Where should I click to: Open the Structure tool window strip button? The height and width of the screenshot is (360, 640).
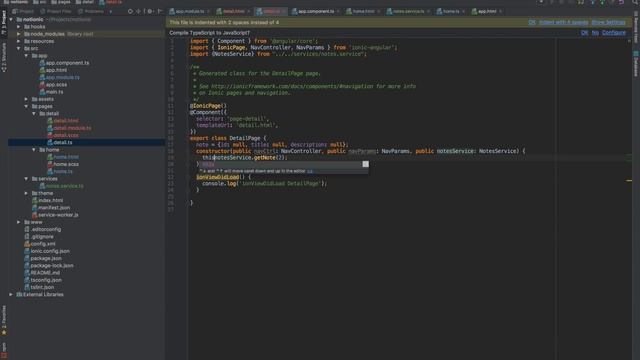(4, 57)
